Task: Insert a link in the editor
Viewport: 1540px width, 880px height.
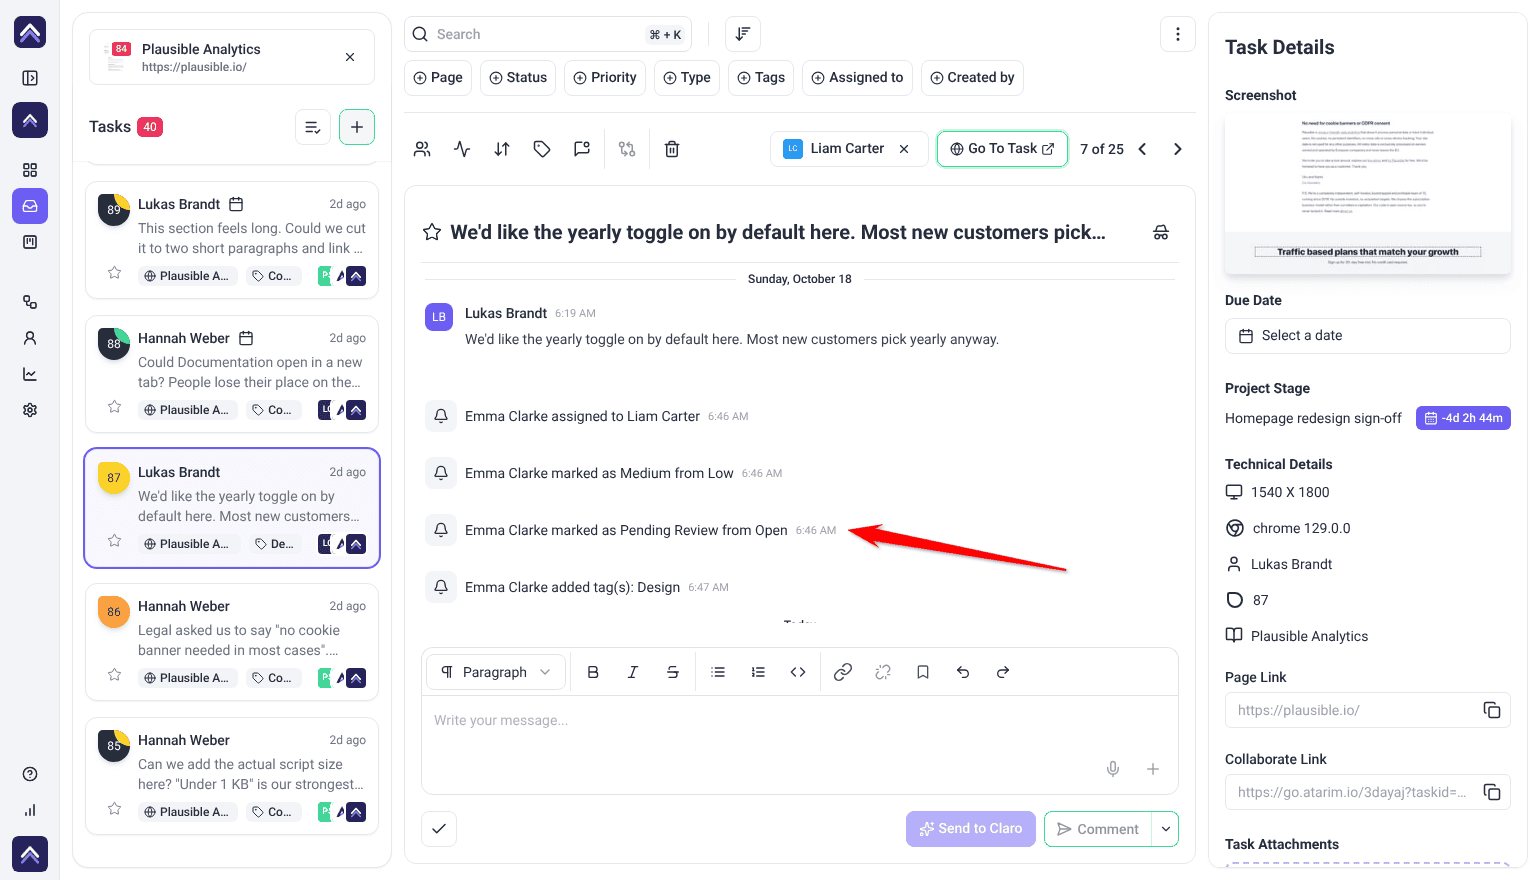Action: click(x=843, y=672)
